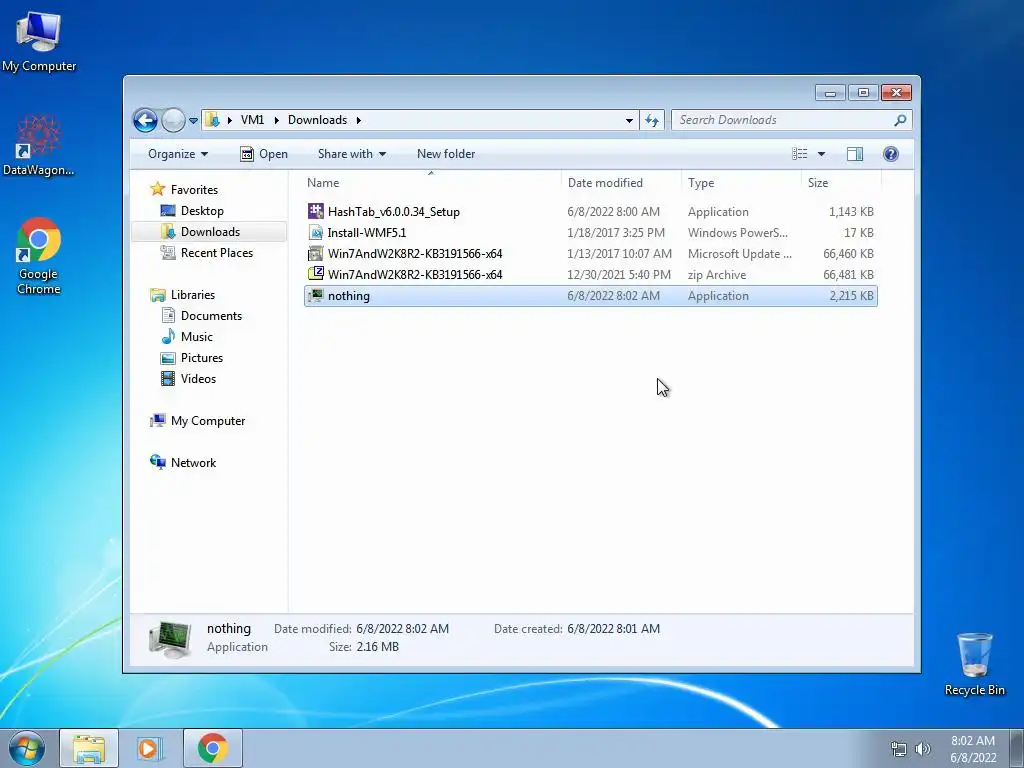Open Explorer help with question icon
The image size is (1024, 768).
(891, 154)
